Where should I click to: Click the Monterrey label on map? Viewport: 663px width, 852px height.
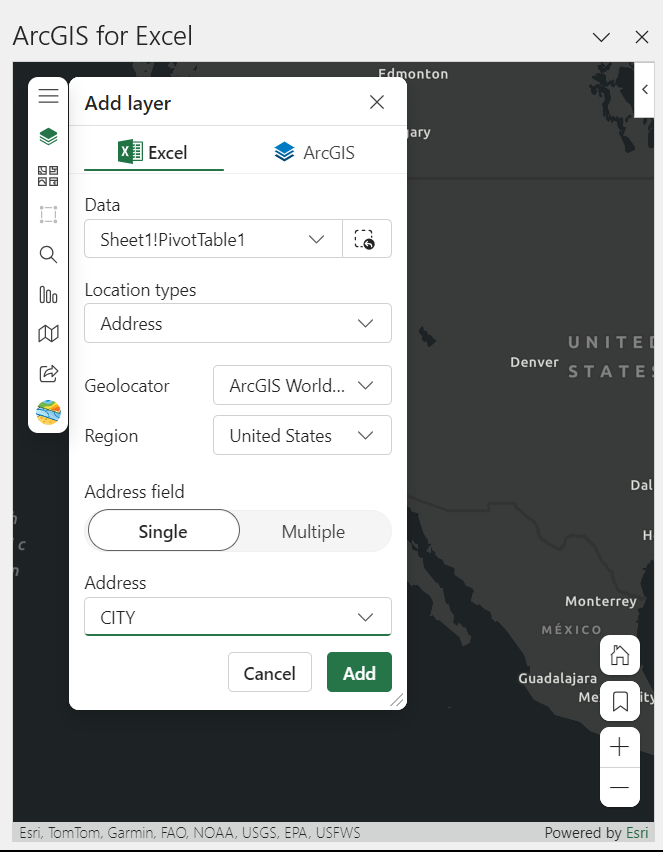pyautogui.click(x=601, y=602)
